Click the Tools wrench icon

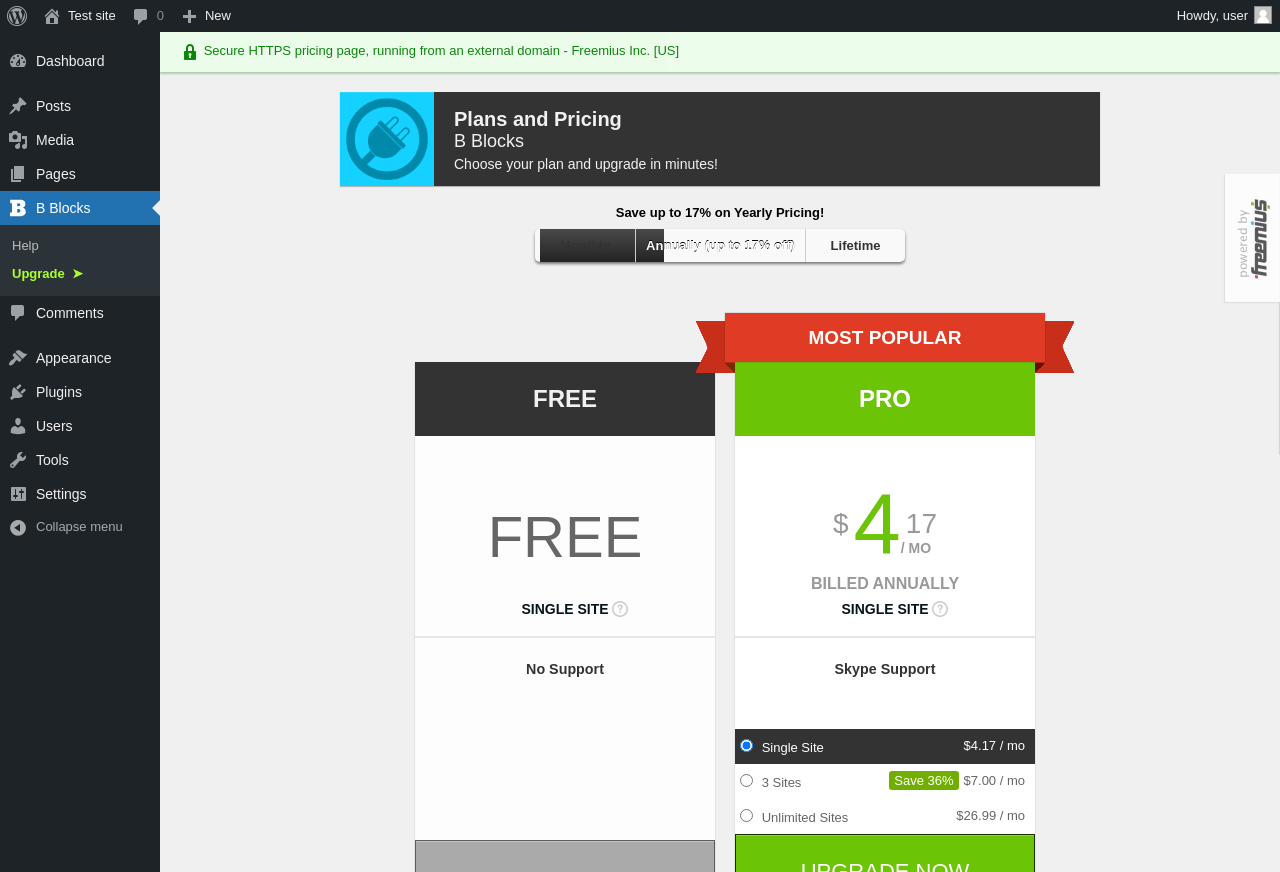(x=18, y=460)
